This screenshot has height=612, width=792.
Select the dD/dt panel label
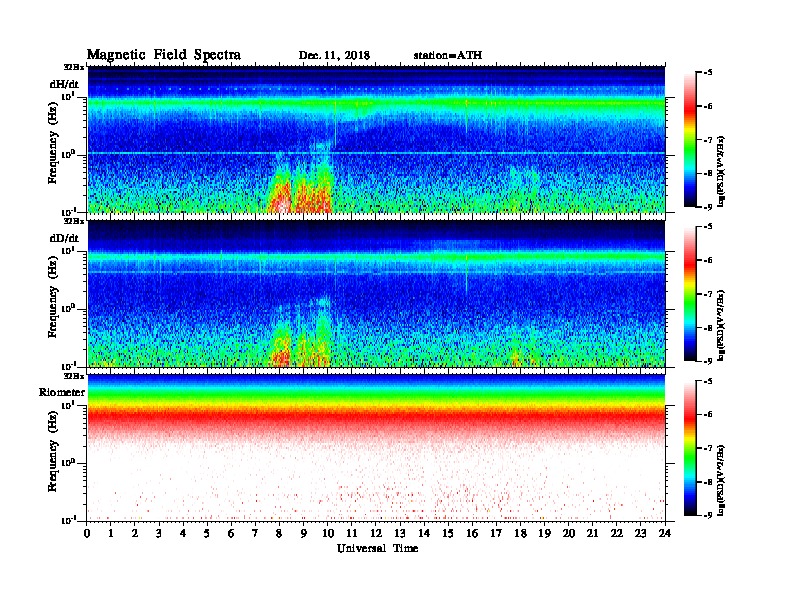pos(64,238)
